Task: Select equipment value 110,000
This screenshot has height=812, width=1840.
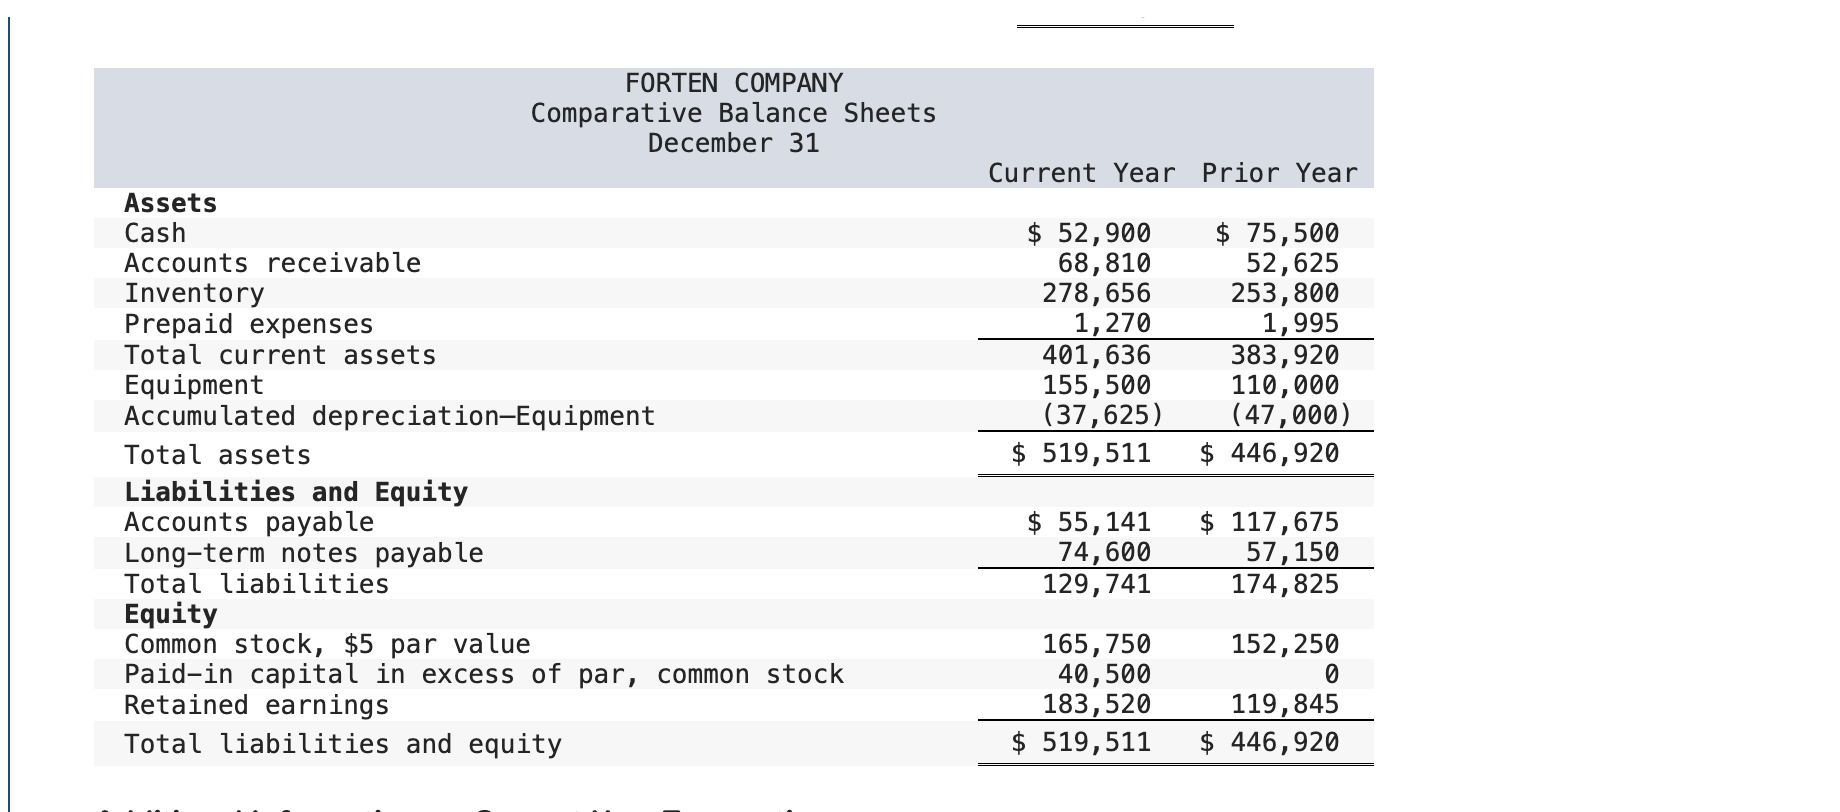Action: (1285, 385)
